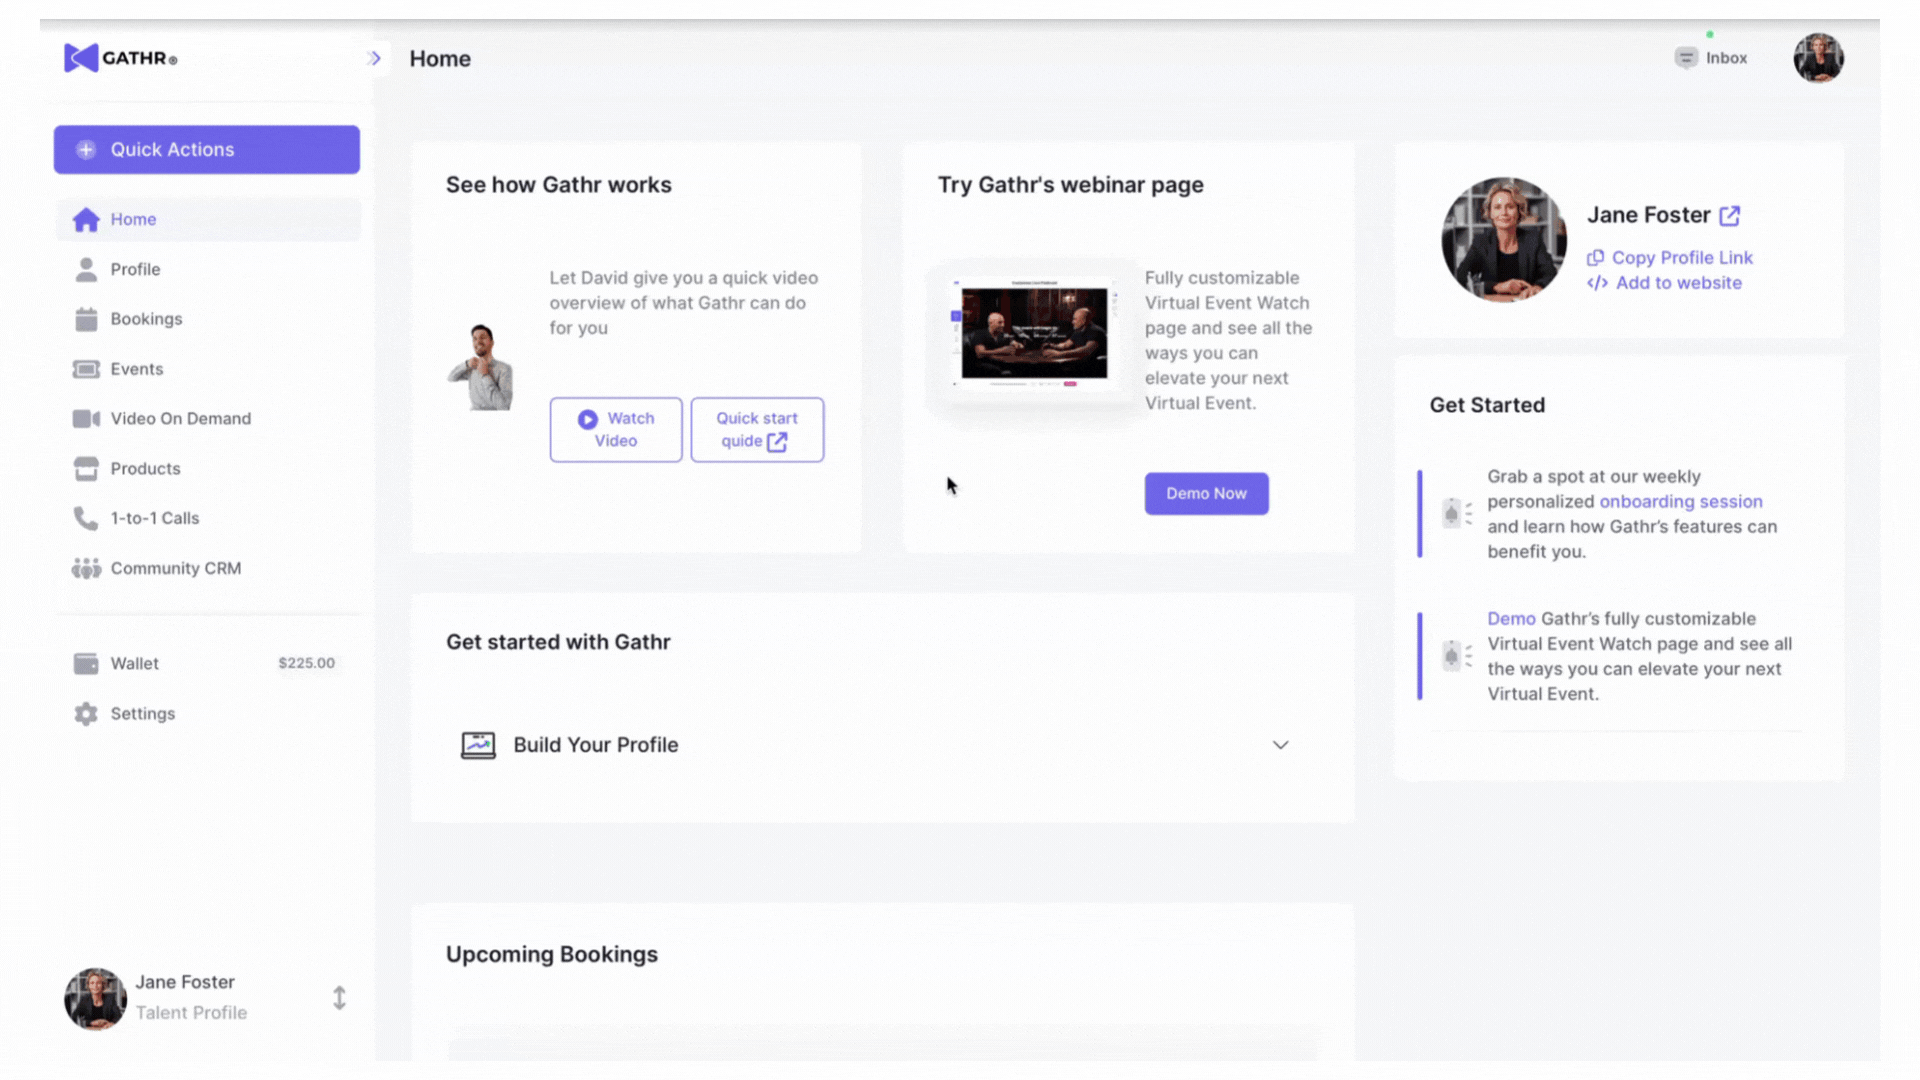Open 1-to-1 Calls phone icon
The width and height of the screenshot is (1920, 1080).
(x=86, y=518)
